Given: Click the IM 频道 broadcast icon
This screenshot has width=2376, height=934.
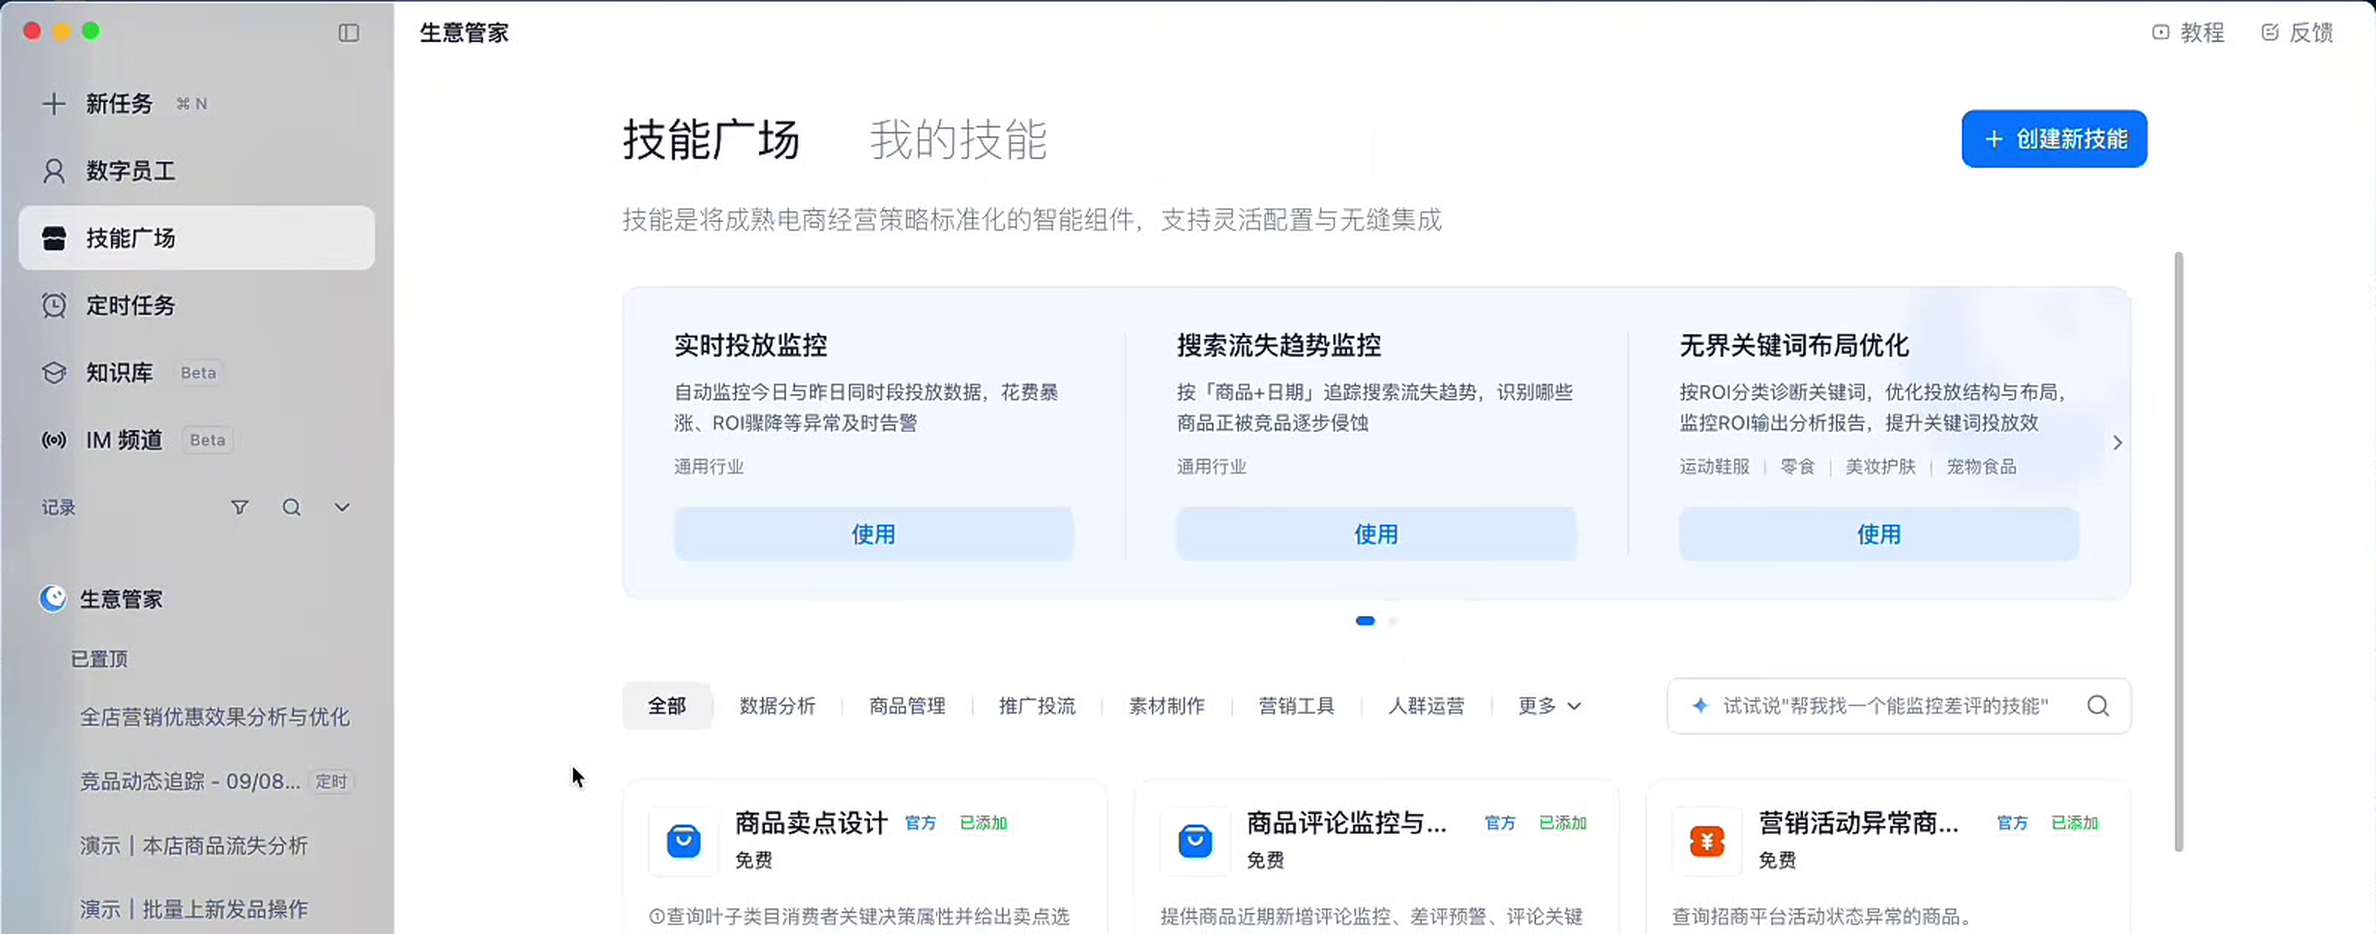Looking at the screenshot, I should coord(54,440).
